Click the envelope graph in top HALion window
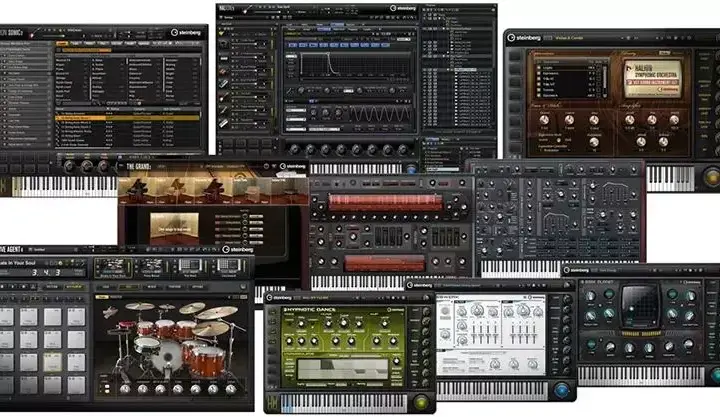 point(355,64)
